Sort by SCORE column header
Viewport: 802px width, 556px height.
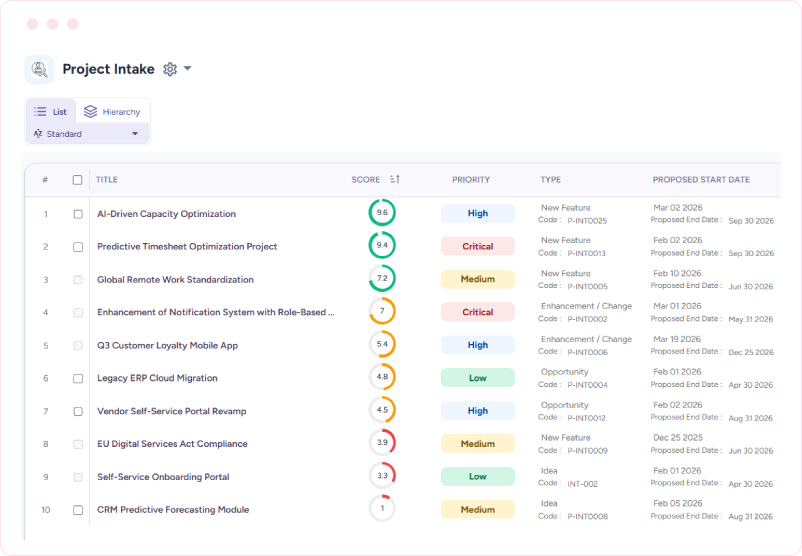tap(366, 180)
